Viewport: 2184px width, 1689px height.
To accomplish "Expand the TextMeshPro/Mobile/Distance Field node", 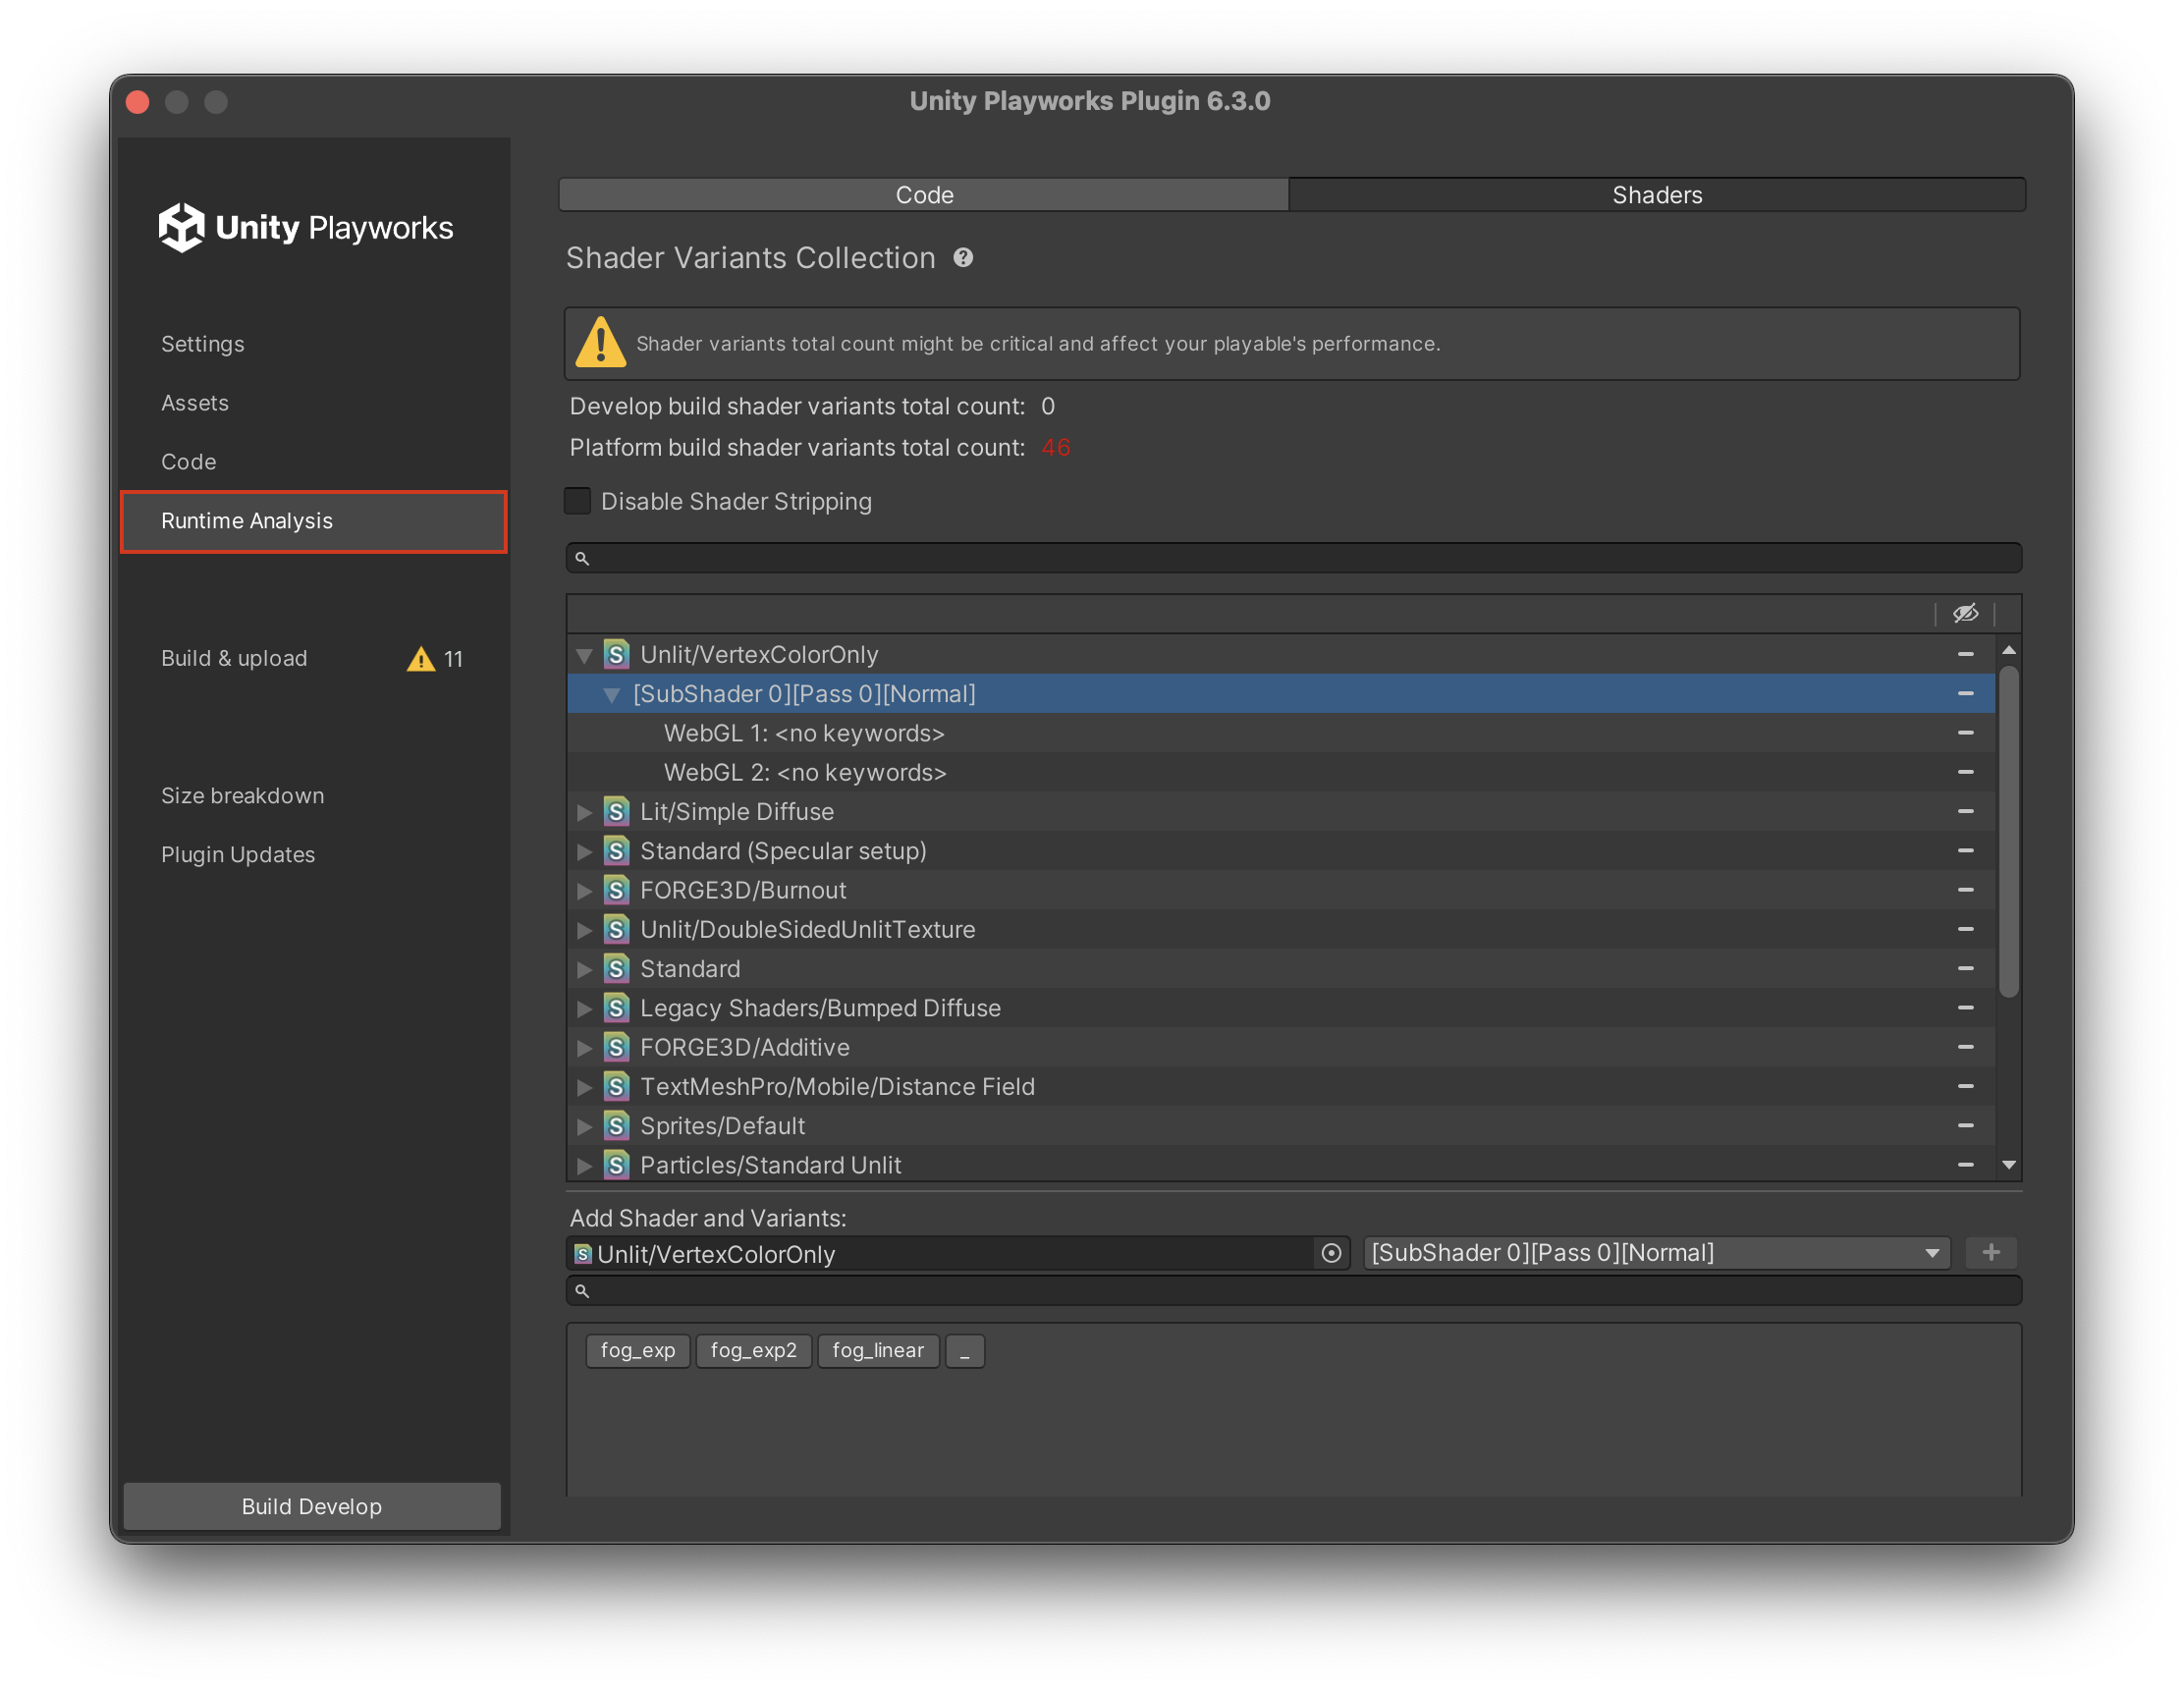I will [584, 1087].
